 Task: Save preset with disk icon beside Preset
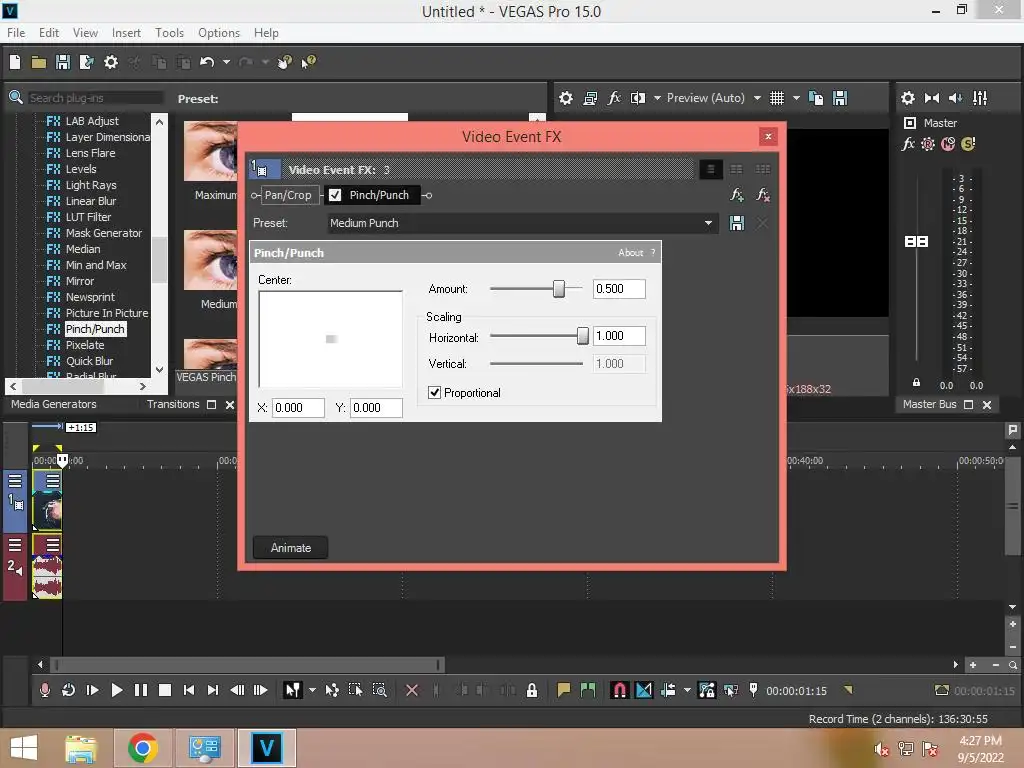[x=737, y=223]
